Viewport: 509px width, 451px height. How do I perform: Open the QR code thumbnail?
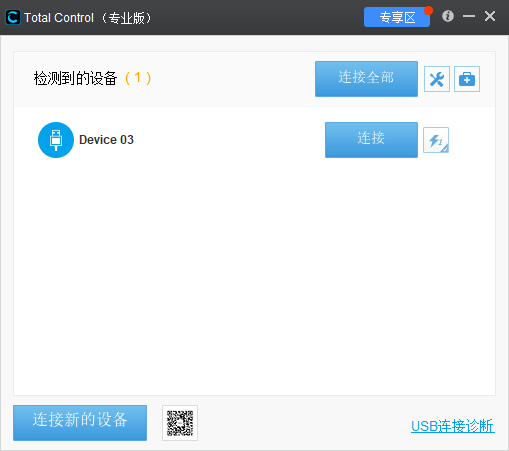pyautogui.click(x=180, y=423)
